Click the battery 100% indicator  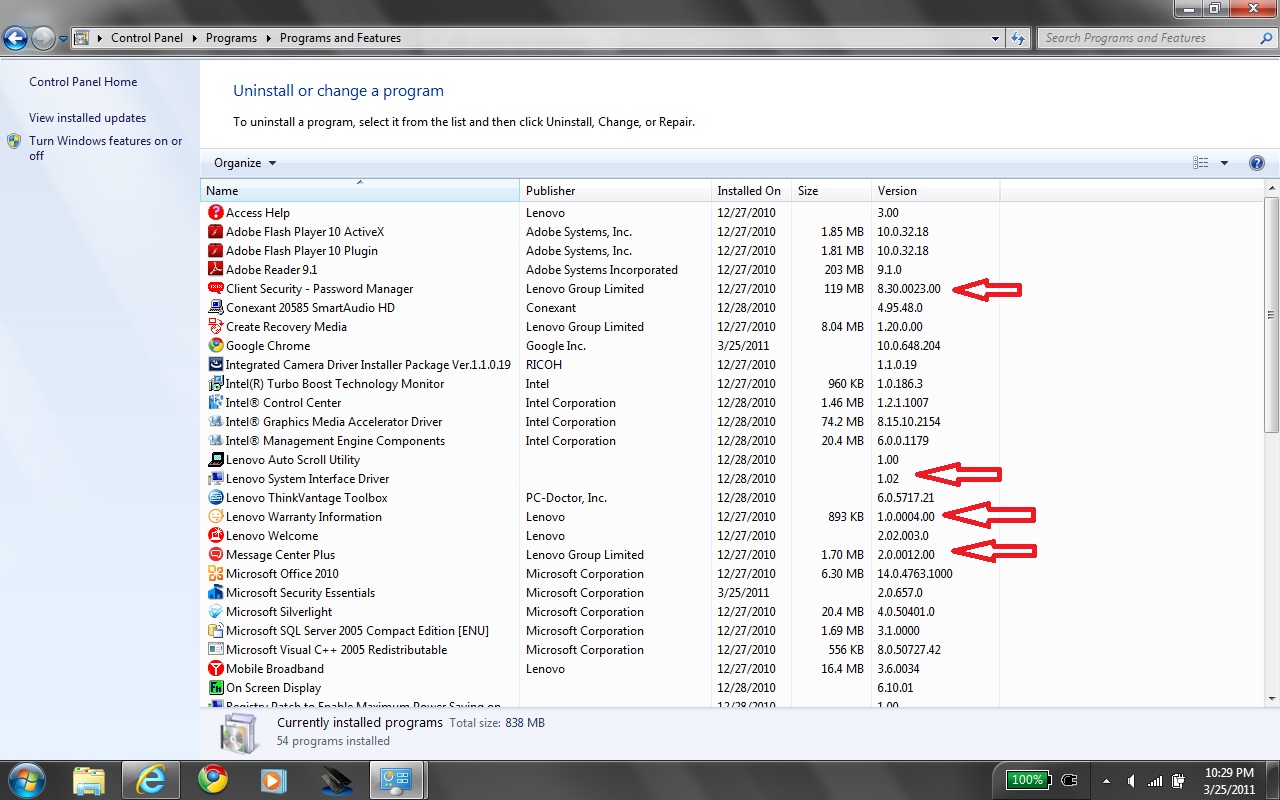[x=1028, y=780]
